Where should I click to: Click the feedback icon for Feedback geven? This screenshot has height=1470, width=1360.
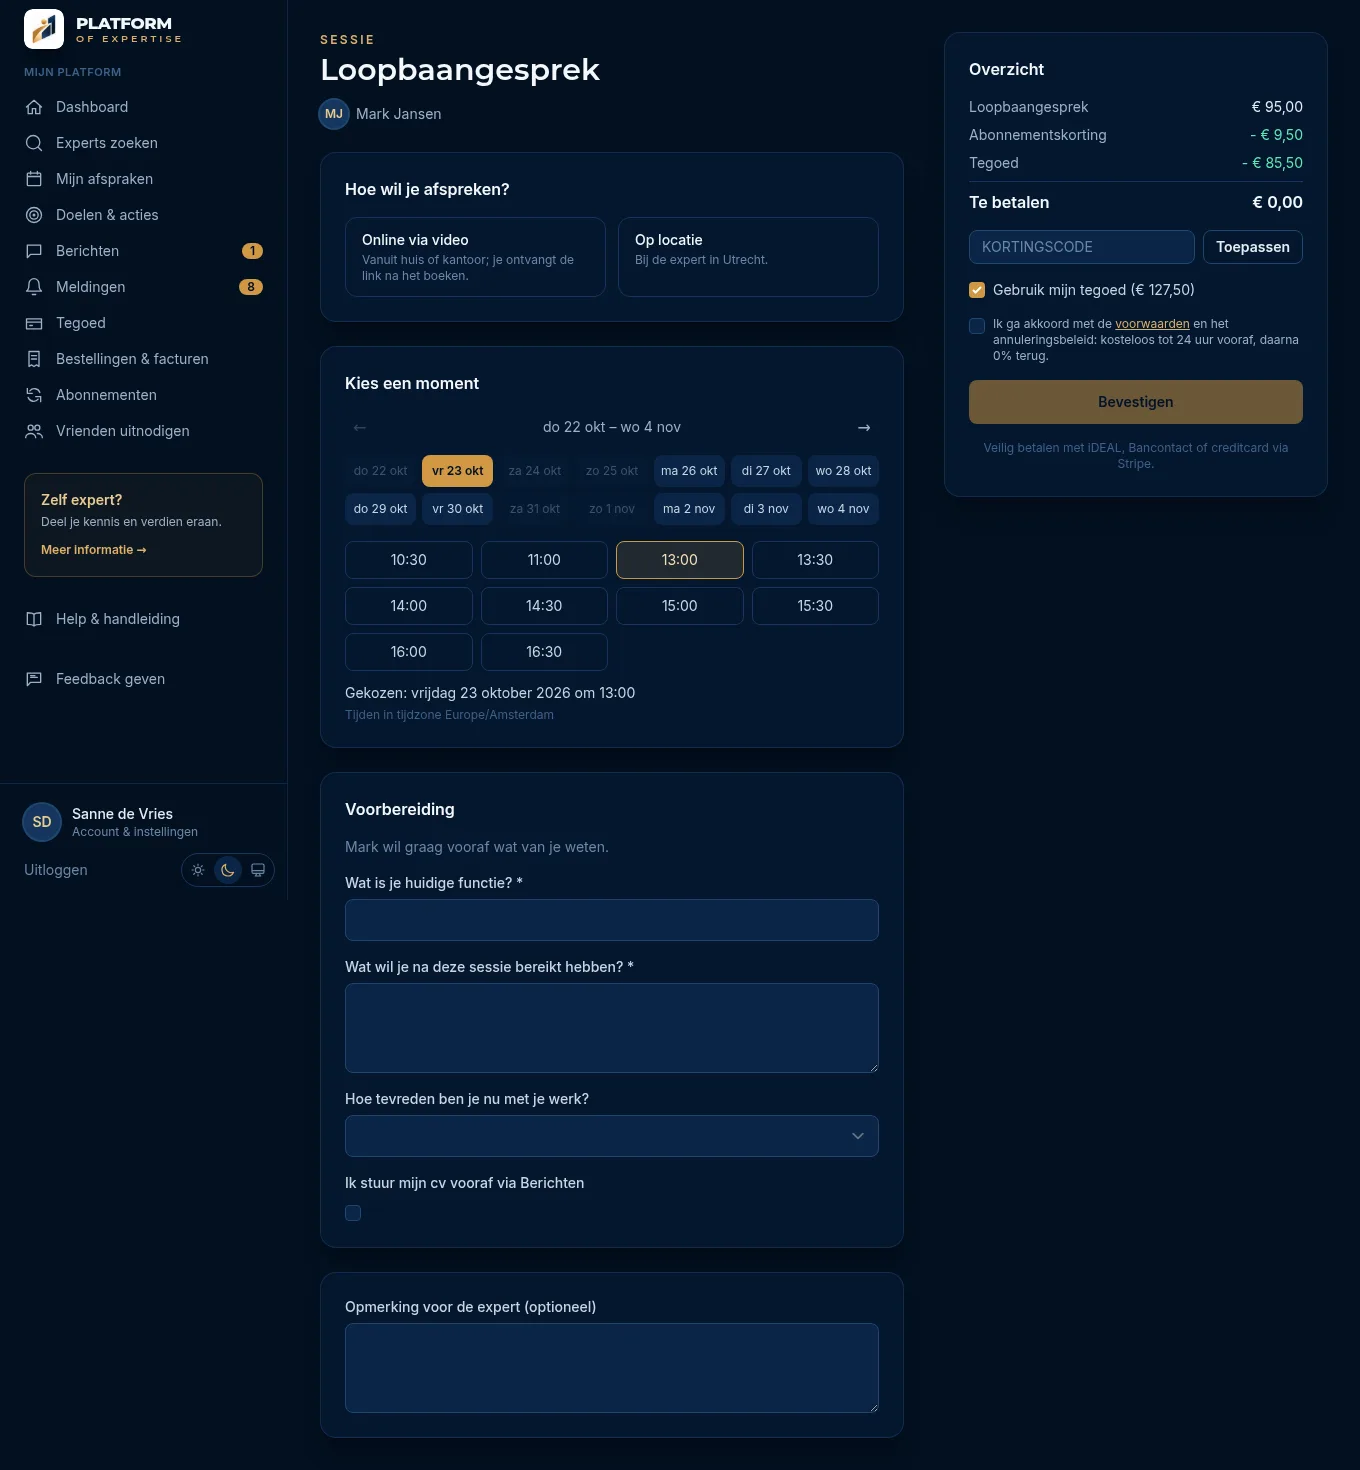pos(34,679)
